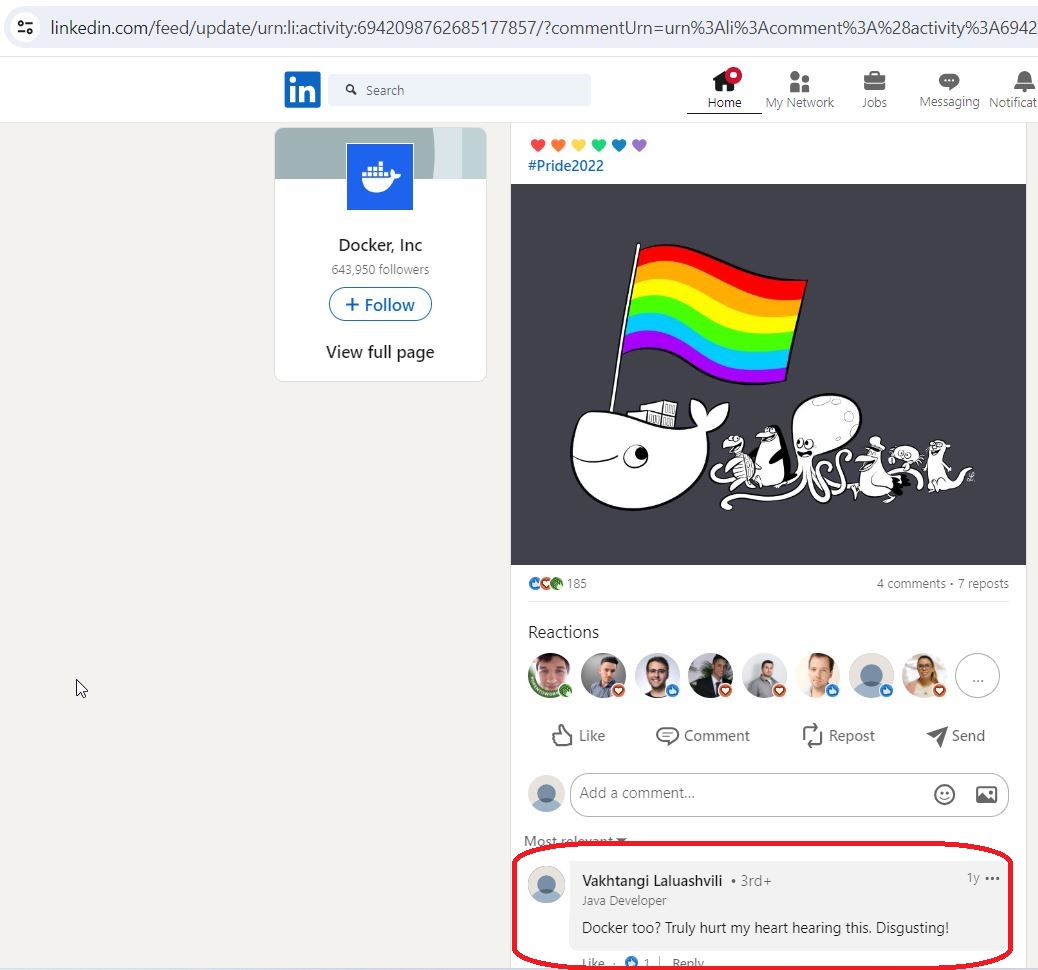Click the Search input field
1038x970 pixels.
pyautogui.click(x=459, y=90)
